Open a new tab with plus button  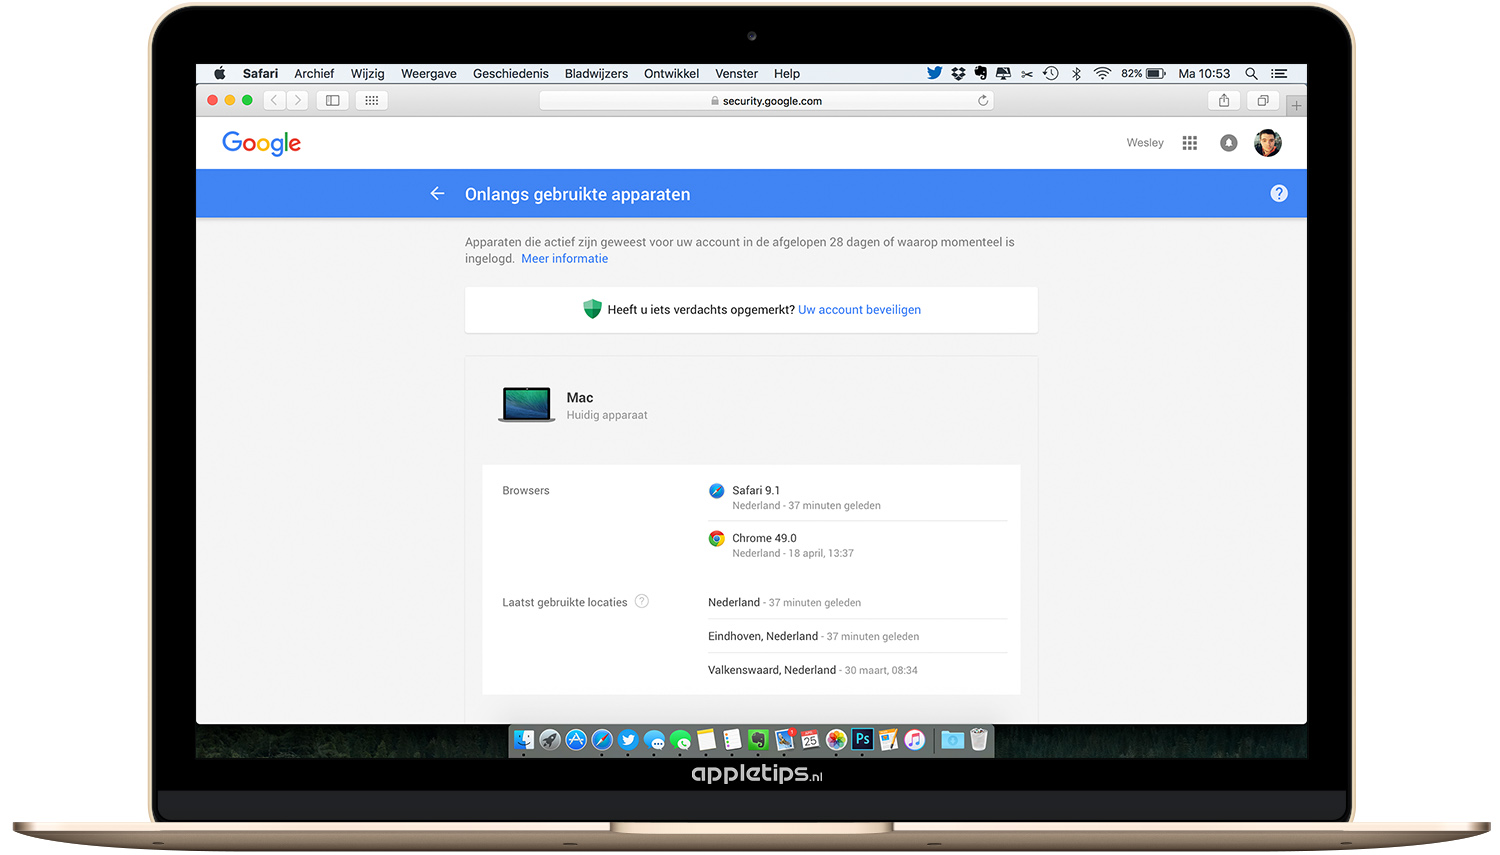click(x=1296, y=105)
